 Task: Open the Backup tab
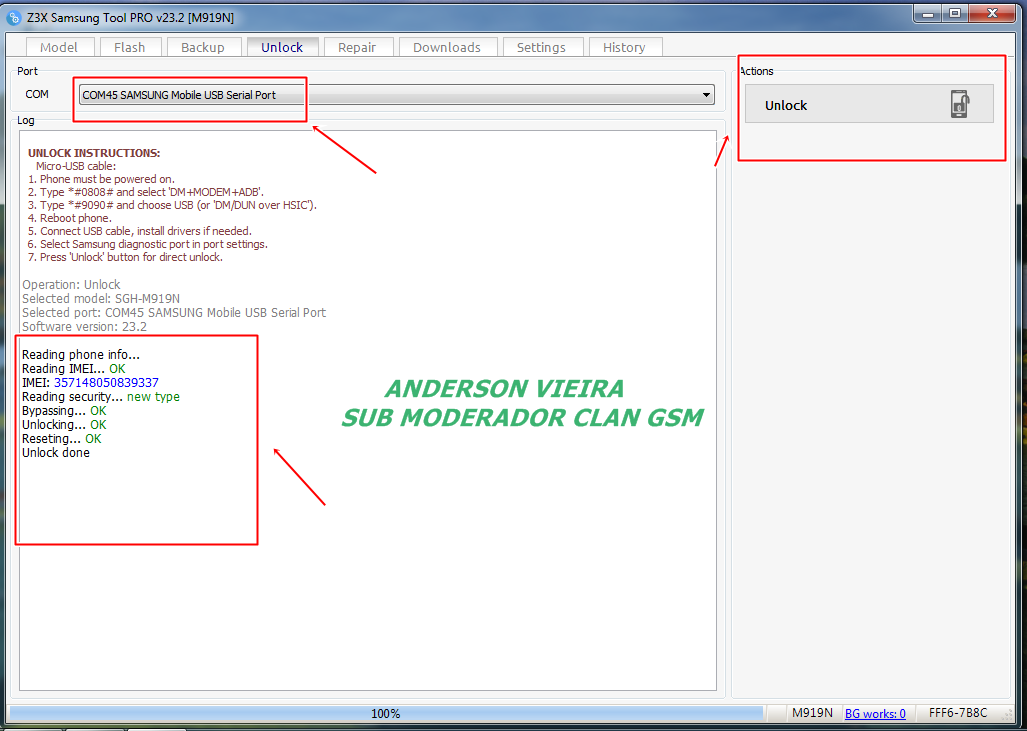coord(203,47)
